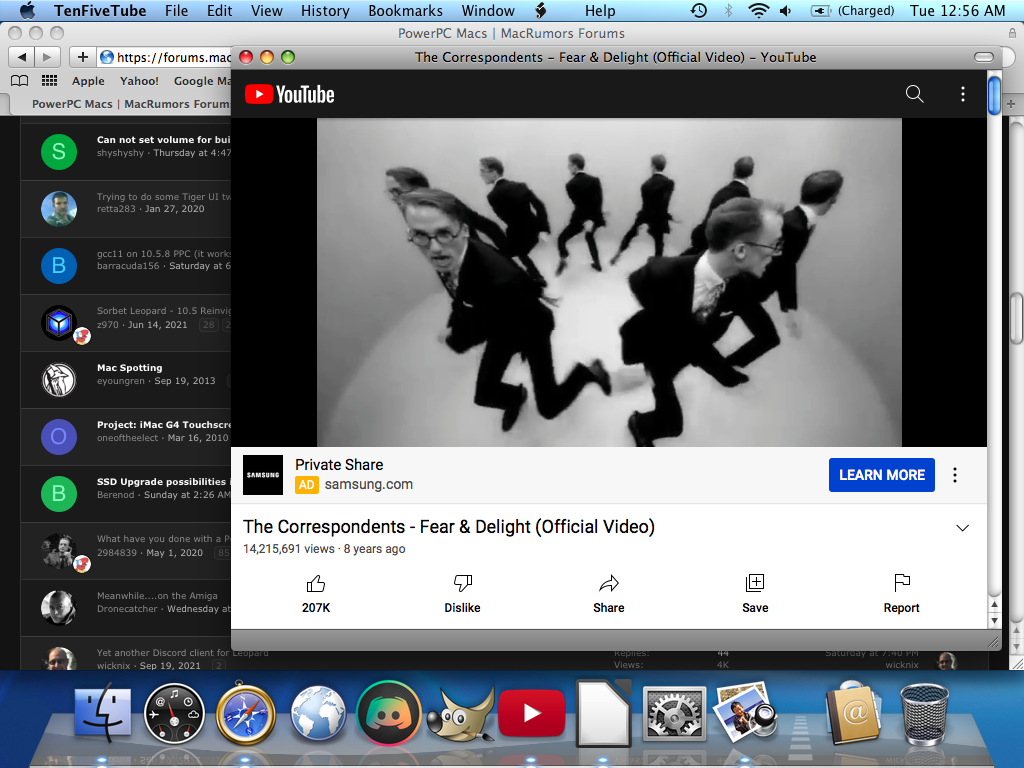Open the Apple menu
This screenshot has height=768, width=1024.
point(27,10)
